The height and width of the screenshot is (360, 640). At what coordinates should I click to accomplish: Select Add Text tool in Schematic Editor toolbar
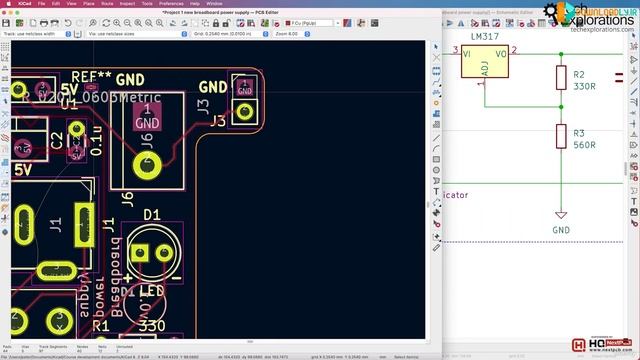pyautogui.click(x=633, y=201)
